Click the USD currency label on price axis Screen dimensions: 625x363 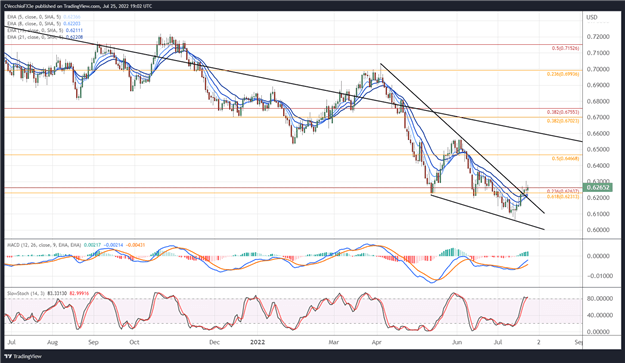(592, 17)
